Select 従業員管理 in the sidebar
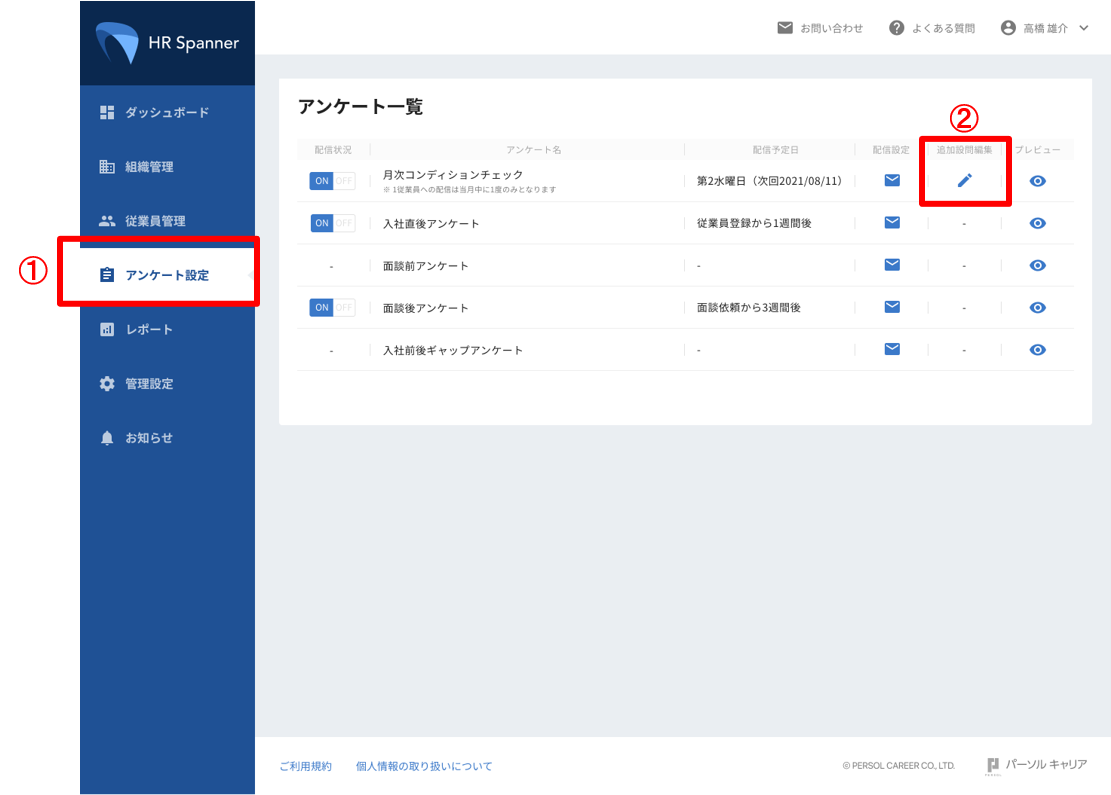 pyautogui.click(x=155, y=221)
